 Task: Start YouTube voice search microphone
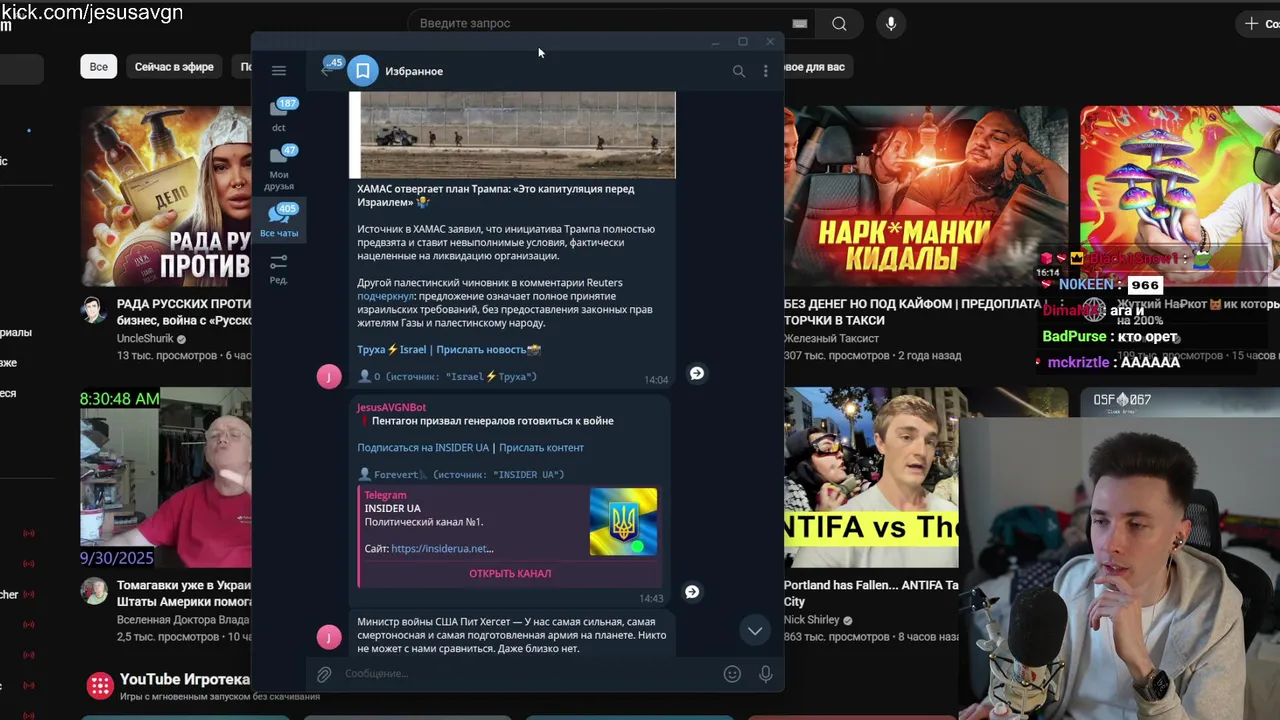pyautogui.click(x=891, y=23)
